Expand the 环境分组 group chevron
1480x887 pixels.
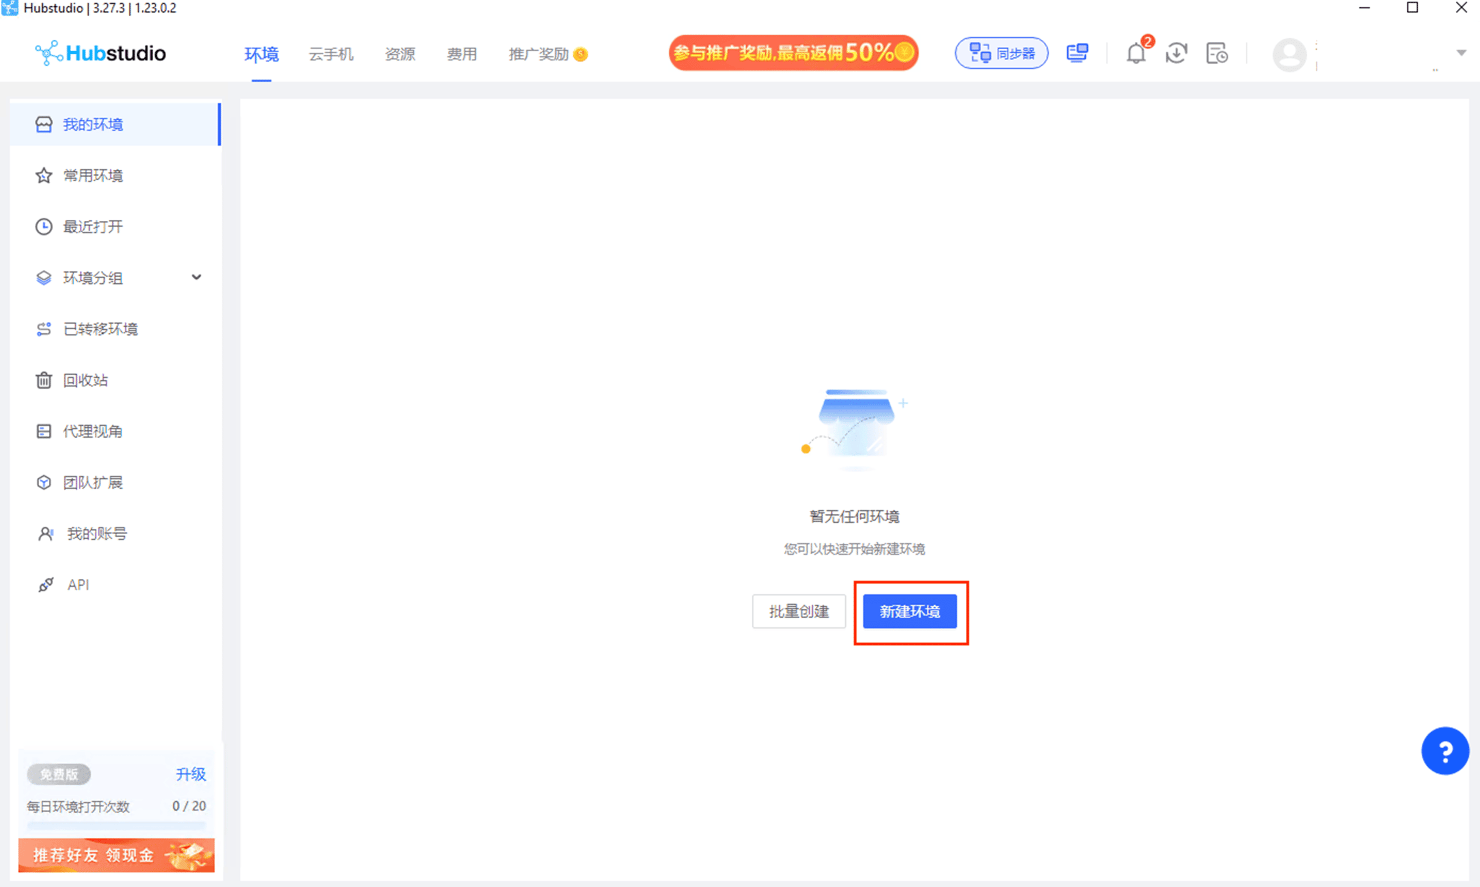point(196,278)
